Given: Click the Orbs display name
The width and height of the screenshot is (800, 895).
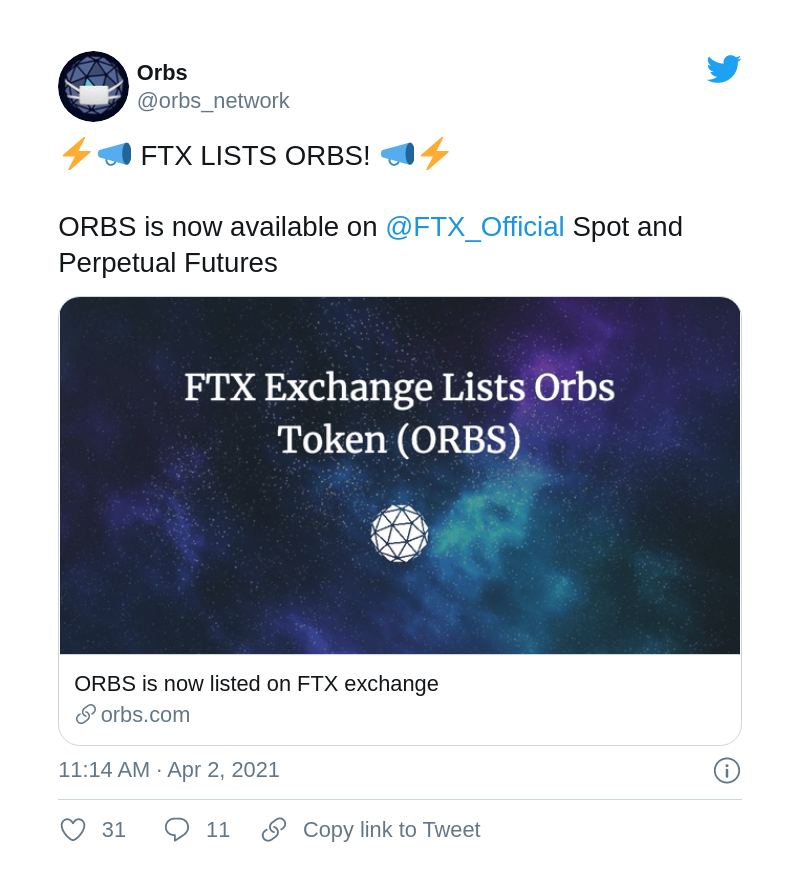Looking at the screenshot, I should [162, 72].
